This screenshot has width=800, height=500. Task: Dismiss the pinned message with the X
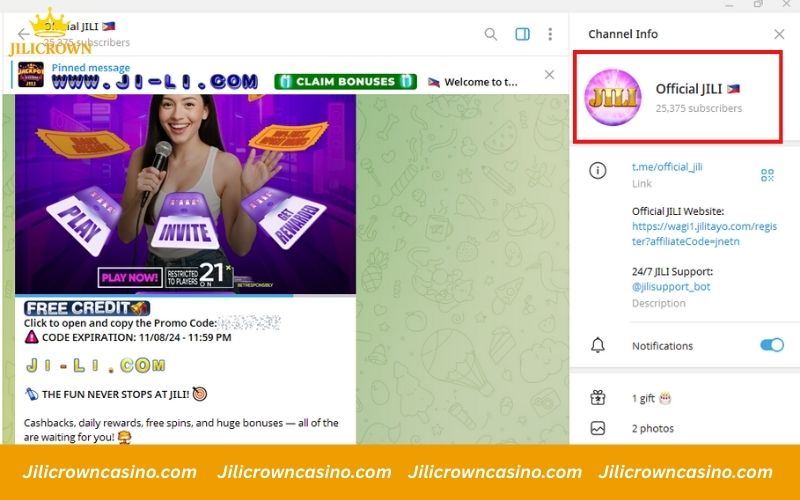click(549, 75)
